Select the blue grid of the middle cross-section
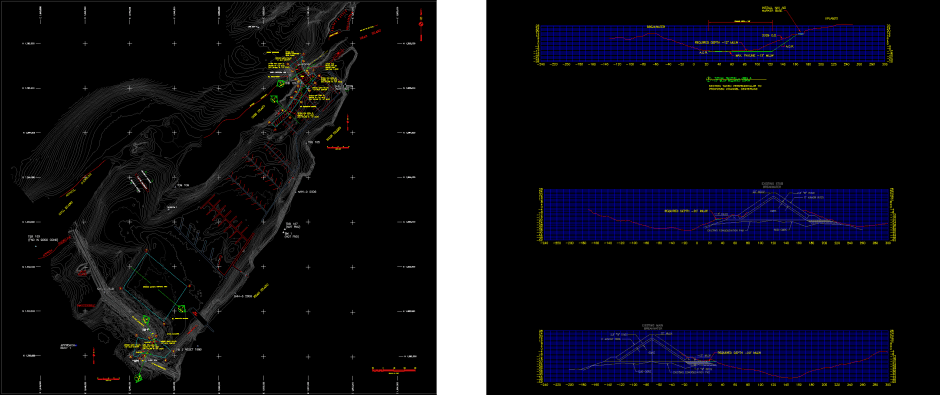 click(716, 215)
